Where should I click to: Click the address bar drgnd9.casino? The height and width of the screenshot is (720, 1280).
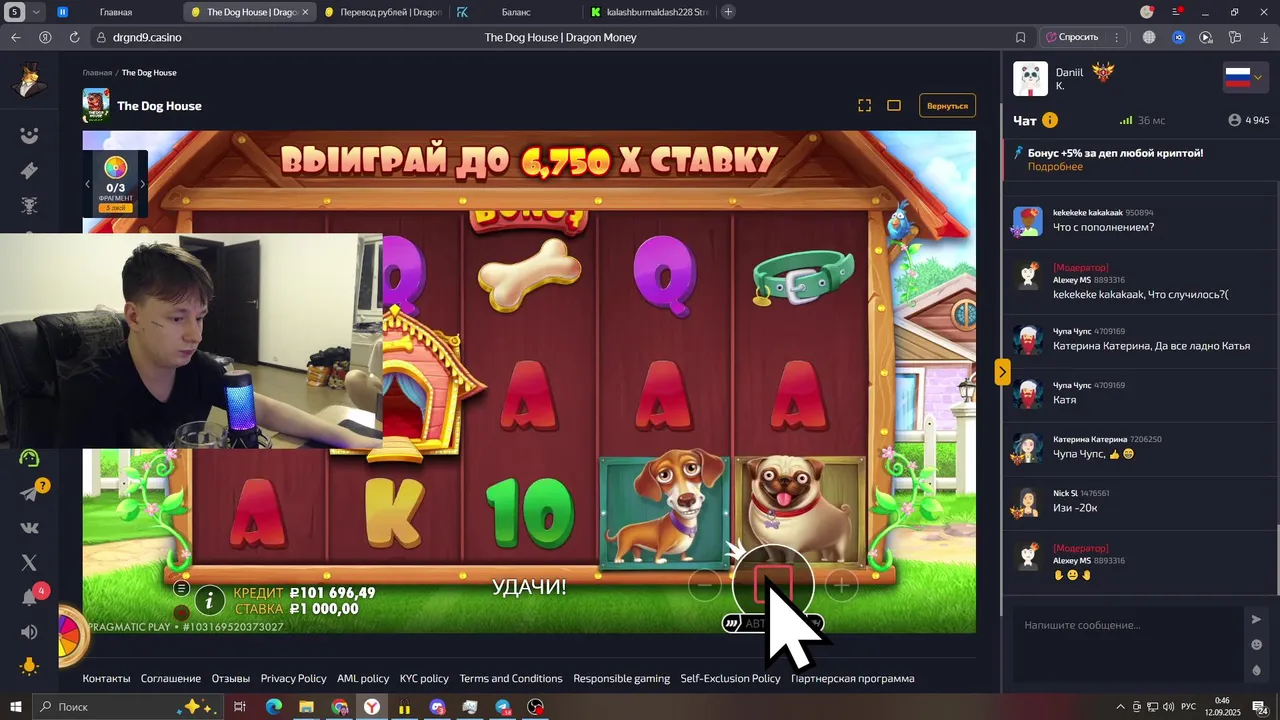tap(147, 37)
